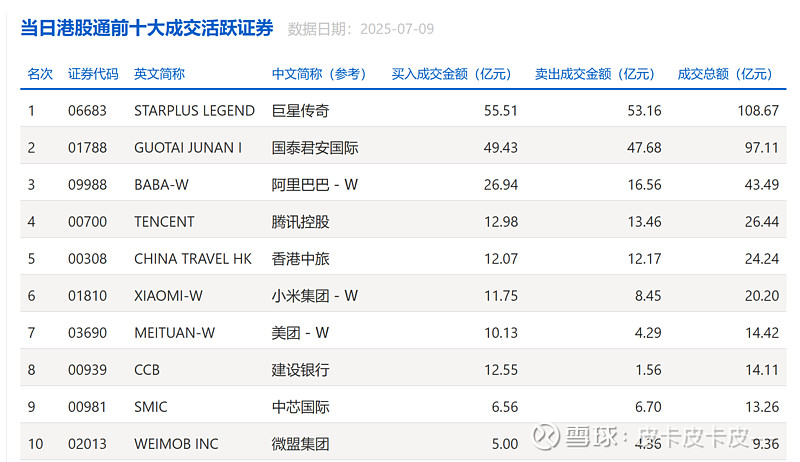
Task: Click total turnover 26.44
Action: pos(762,222)
